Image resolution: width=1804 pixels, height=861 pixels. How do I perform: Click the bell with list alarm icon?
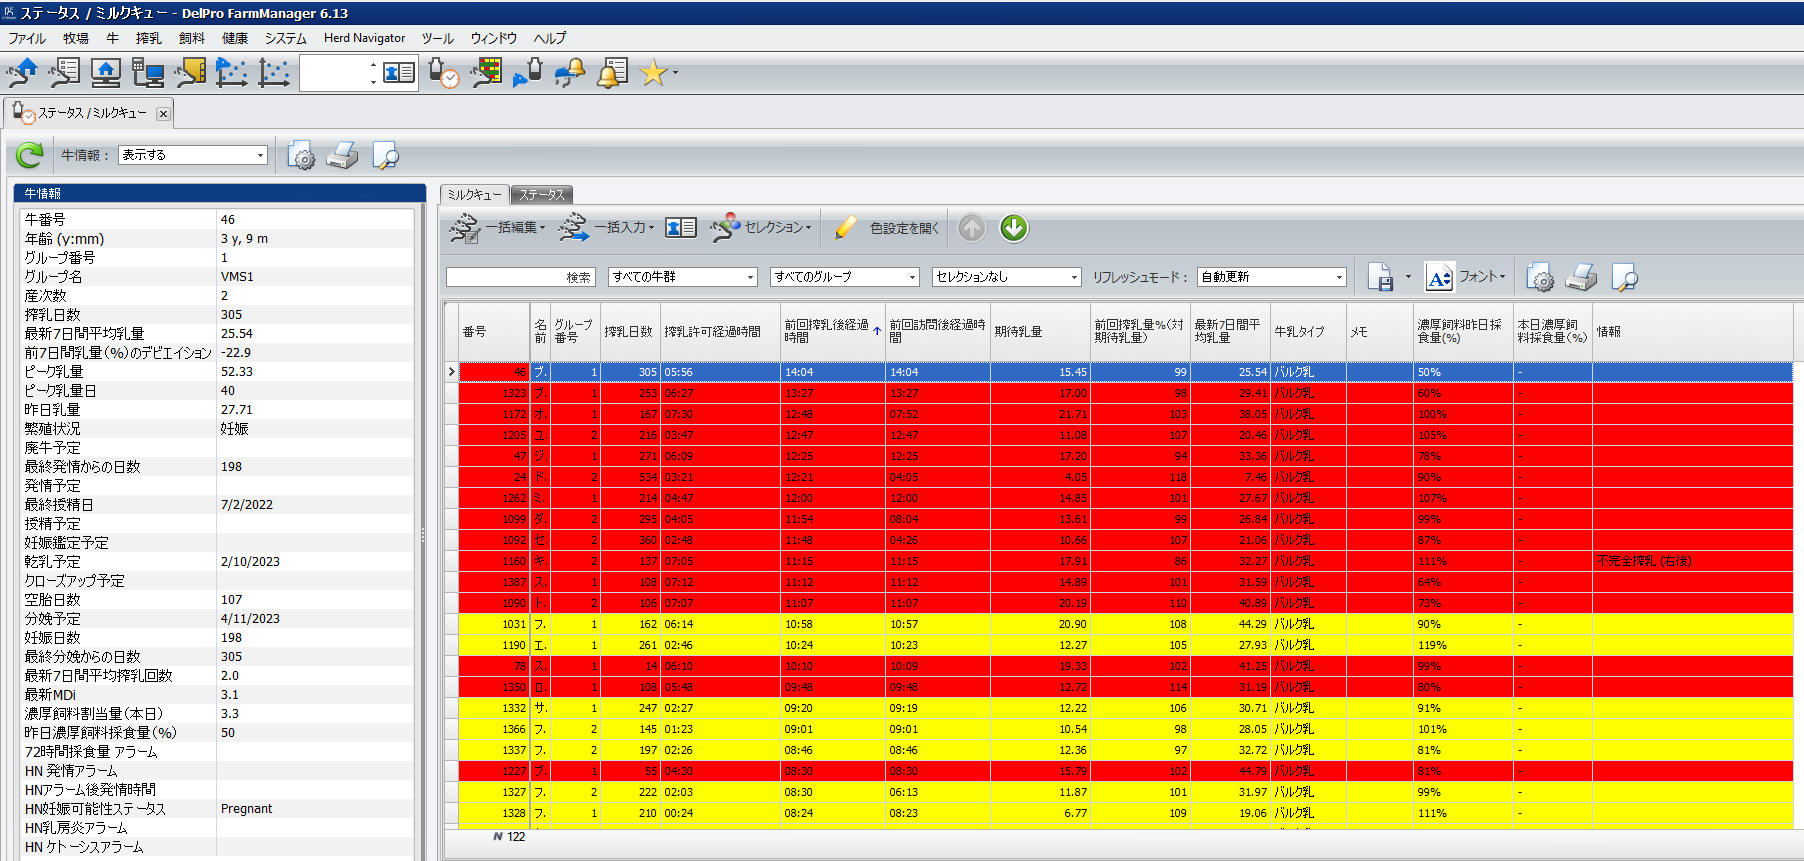point(612,73)
